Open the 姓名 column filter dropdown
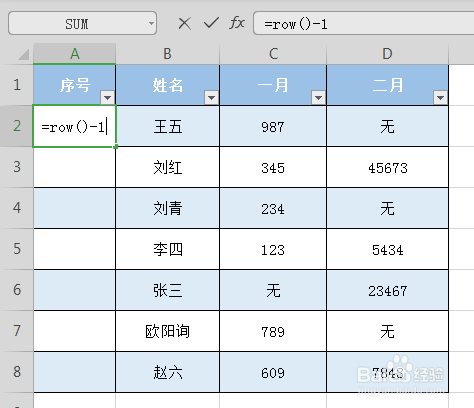Viewport: 474px width, 408px height. [x=211, y=98]
